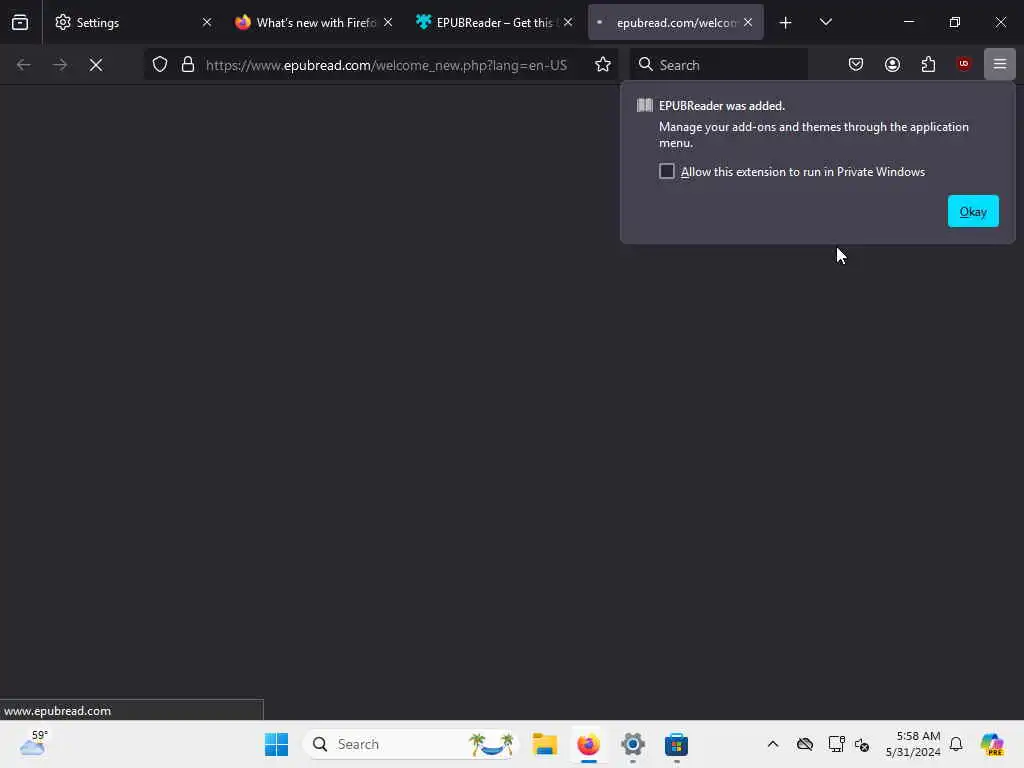This screenshot has height=768, width=1024.
Task: Go back one page
Action: click(x=24, y=65)
